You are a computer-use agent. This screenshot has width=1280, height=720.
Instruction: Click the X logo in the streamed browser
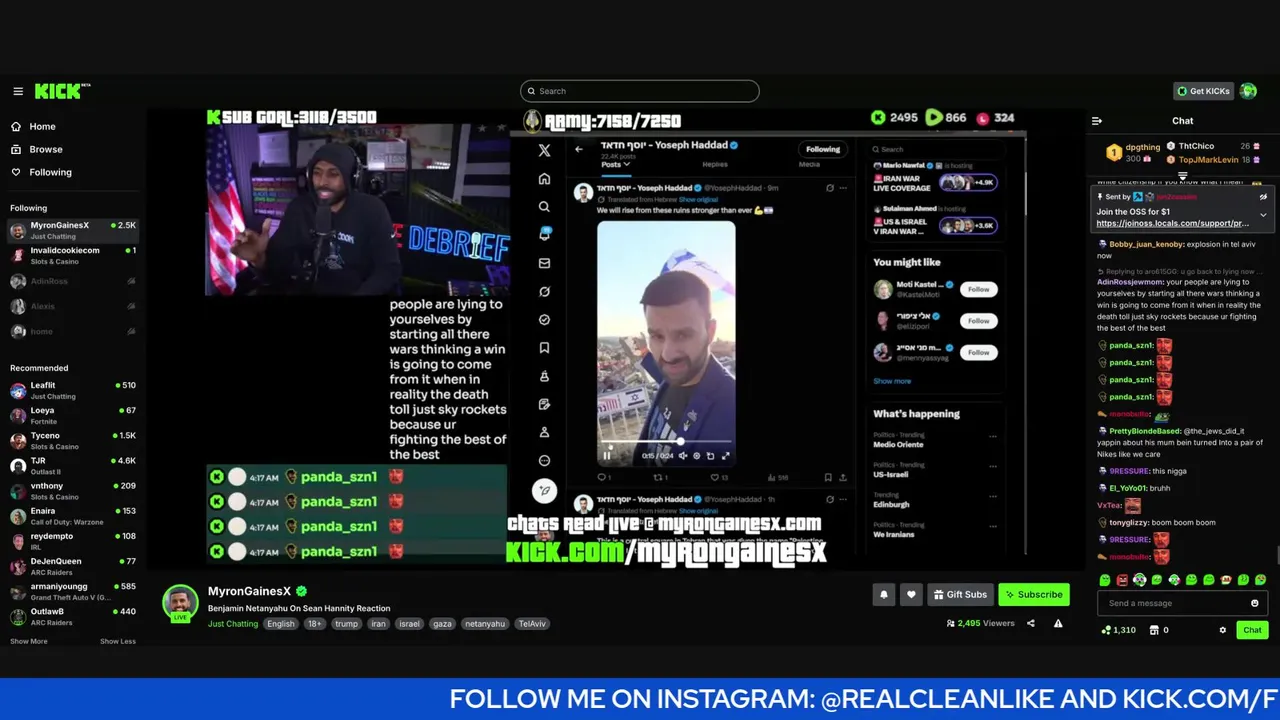544,151
